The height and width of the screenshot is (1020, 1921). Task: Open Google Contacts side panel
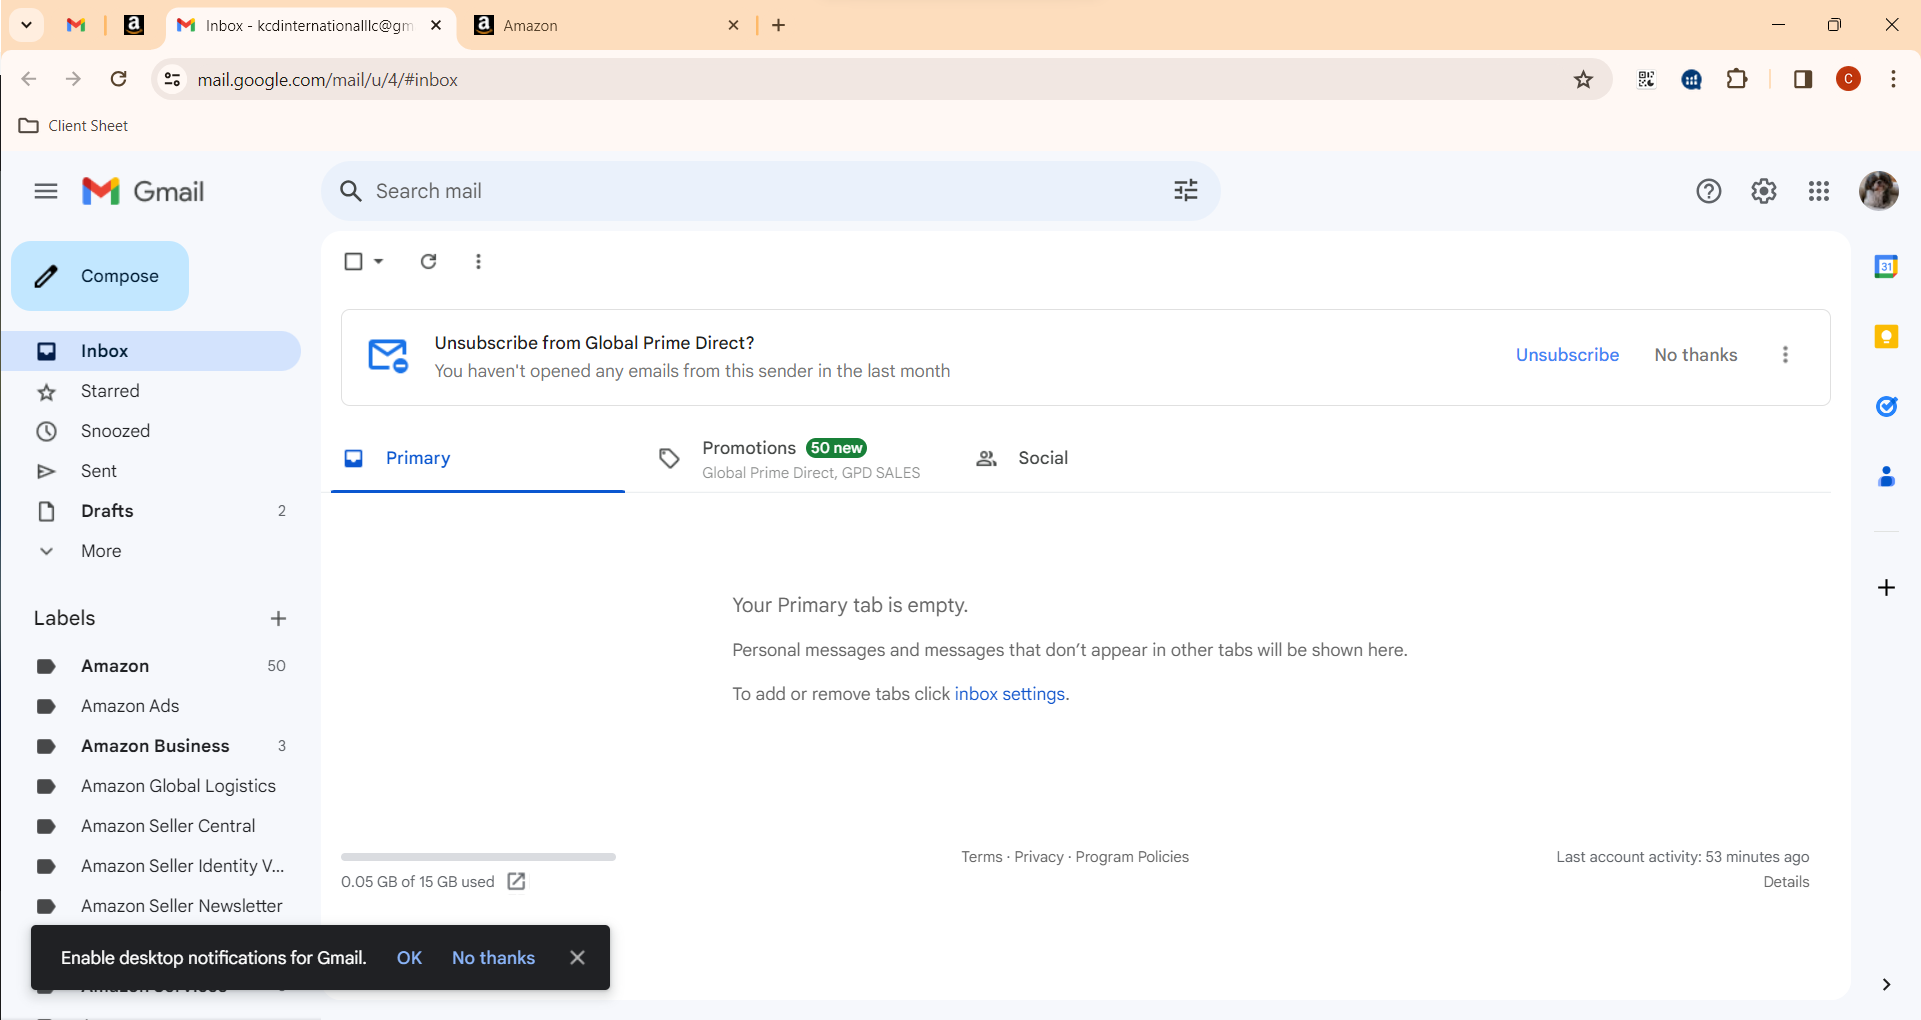click(1886, 477)
